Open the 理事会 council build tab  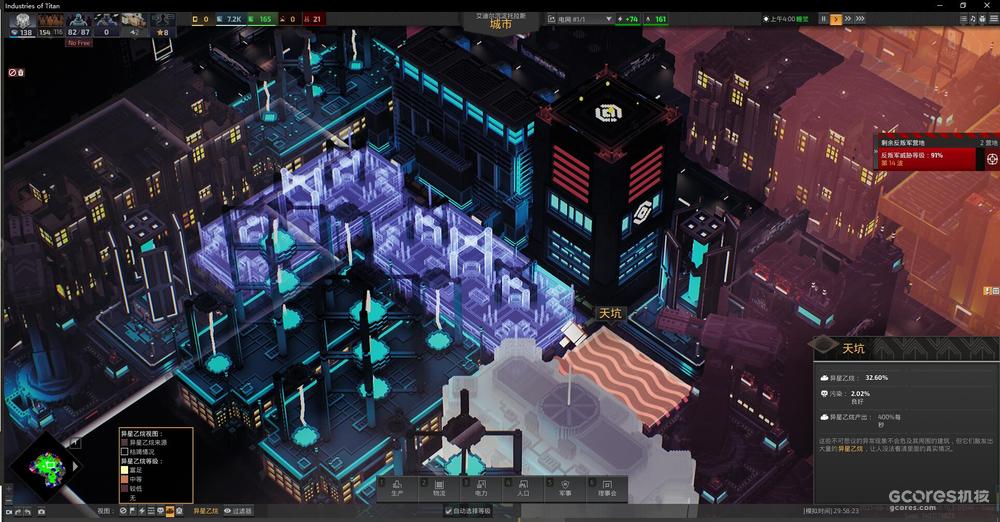point(607,488)
